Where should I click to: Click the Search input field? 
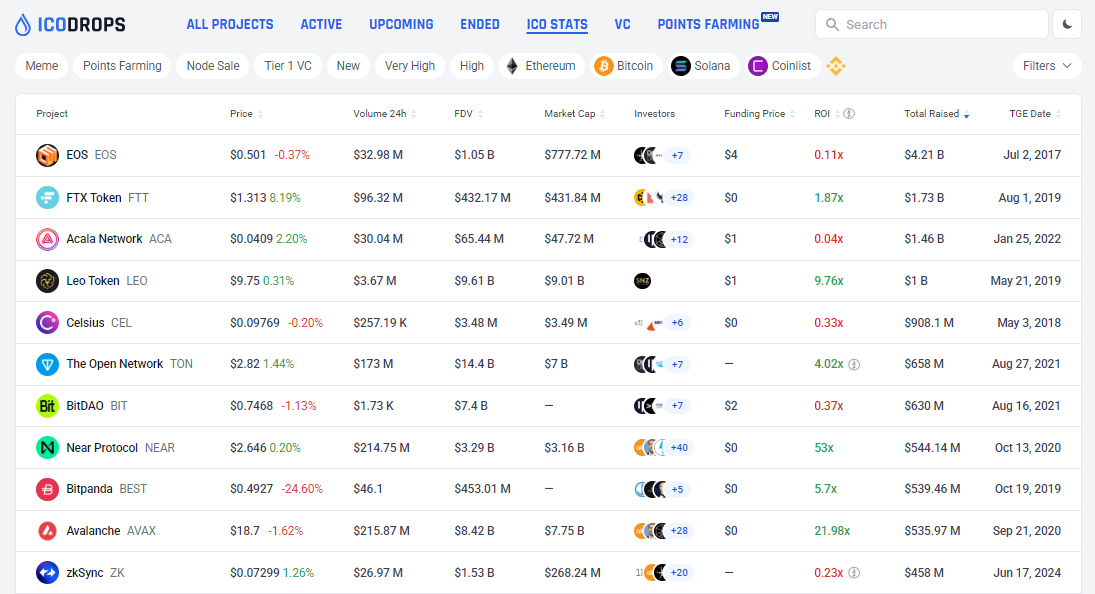(932, 24)
